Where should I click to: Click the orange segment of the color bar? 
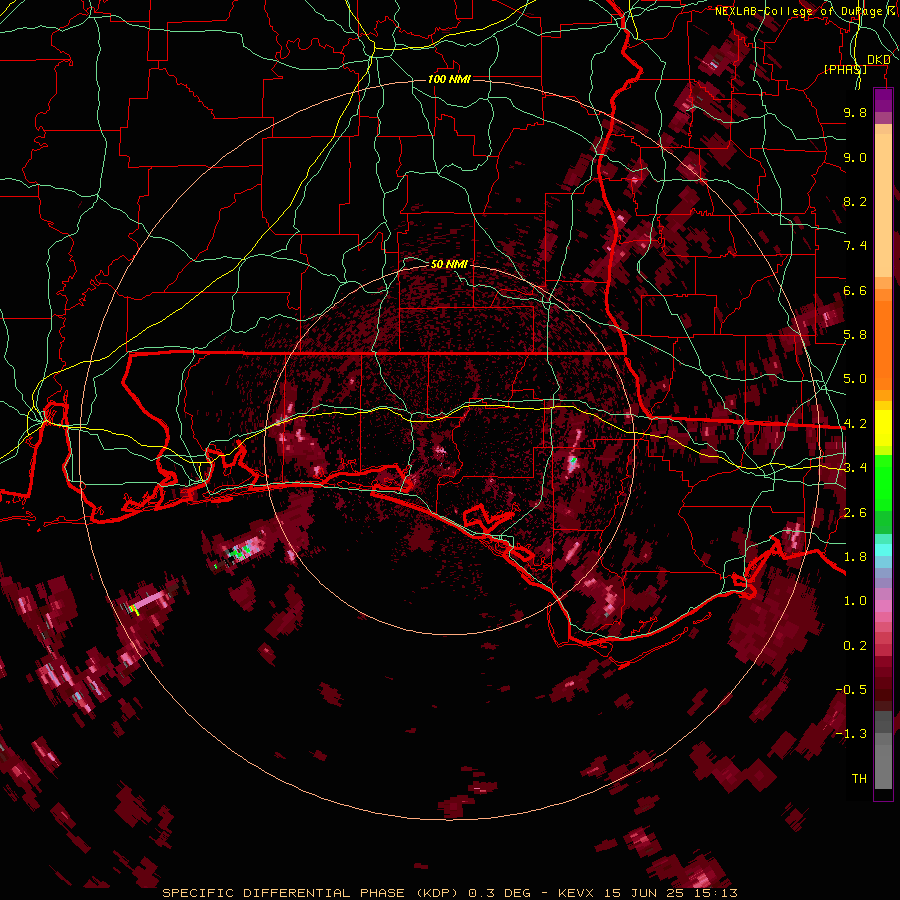coord(883,339)
